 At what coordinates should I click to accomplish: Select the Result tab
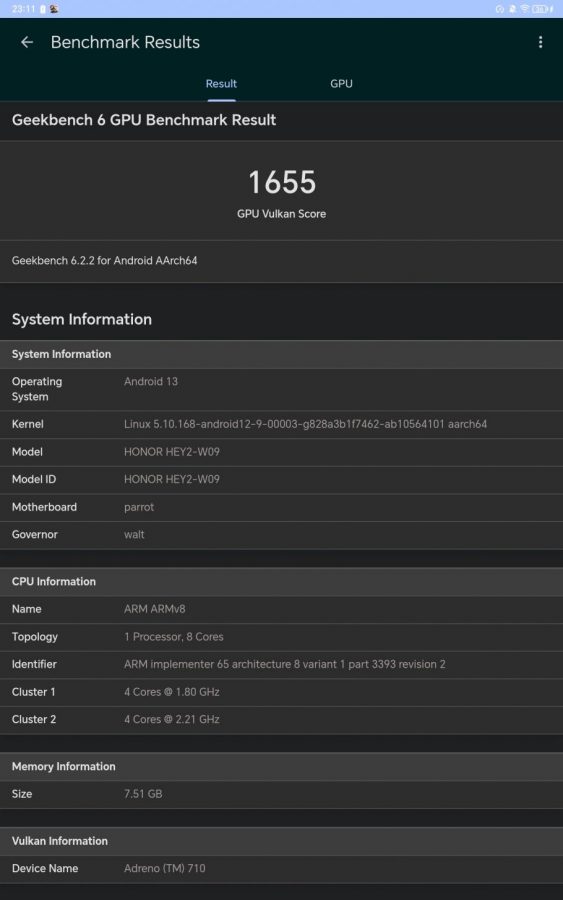(221, 84)
